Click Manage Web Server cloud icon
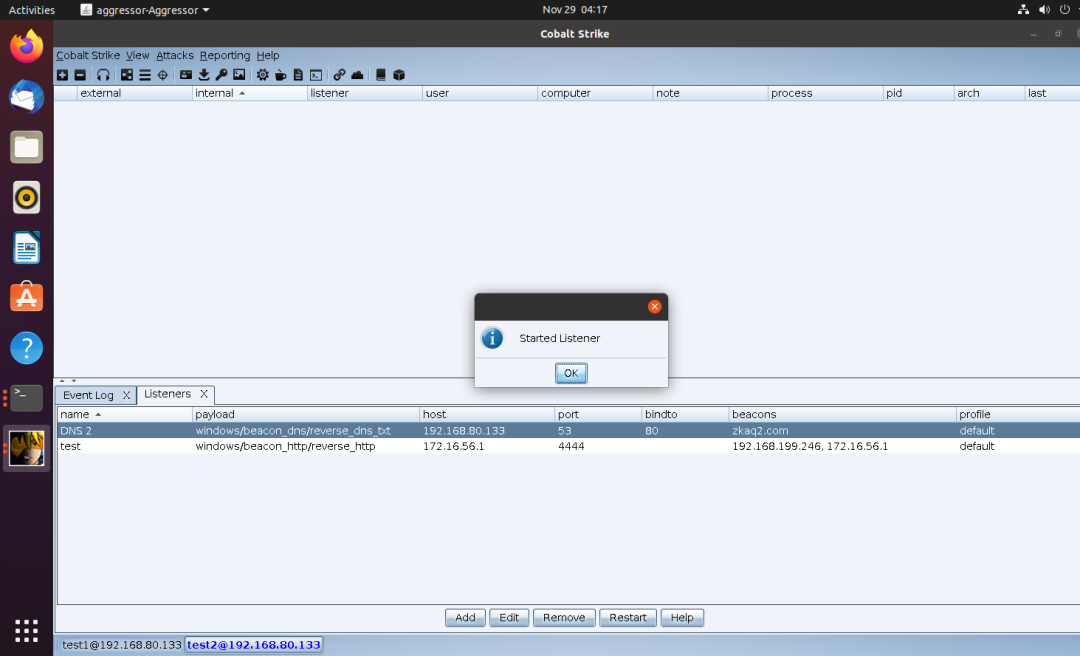Viewport: 1080px width, 656px height. [x=357, y=75]
